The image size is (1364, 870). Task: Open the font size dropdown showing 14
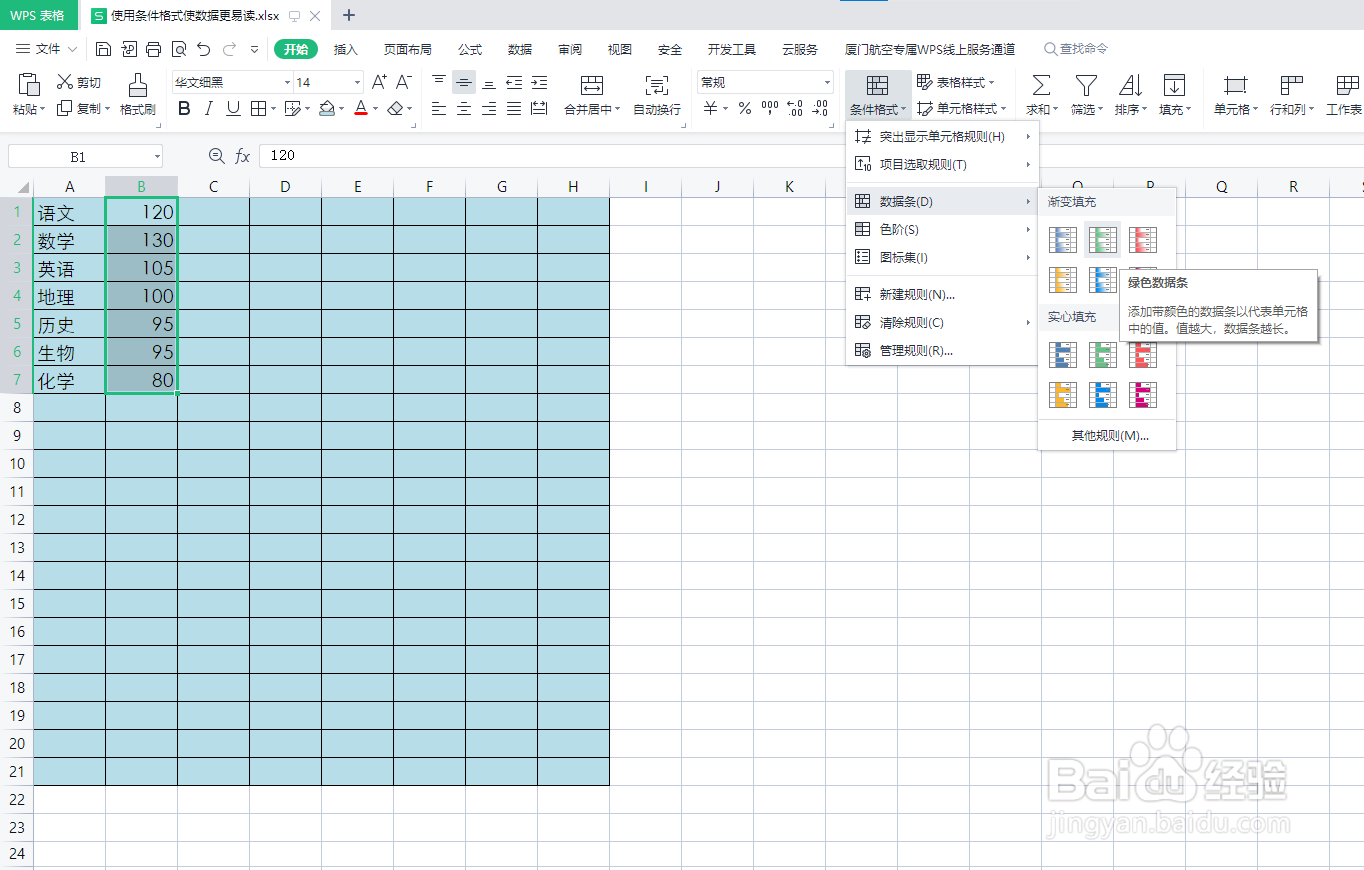[357, 83]
